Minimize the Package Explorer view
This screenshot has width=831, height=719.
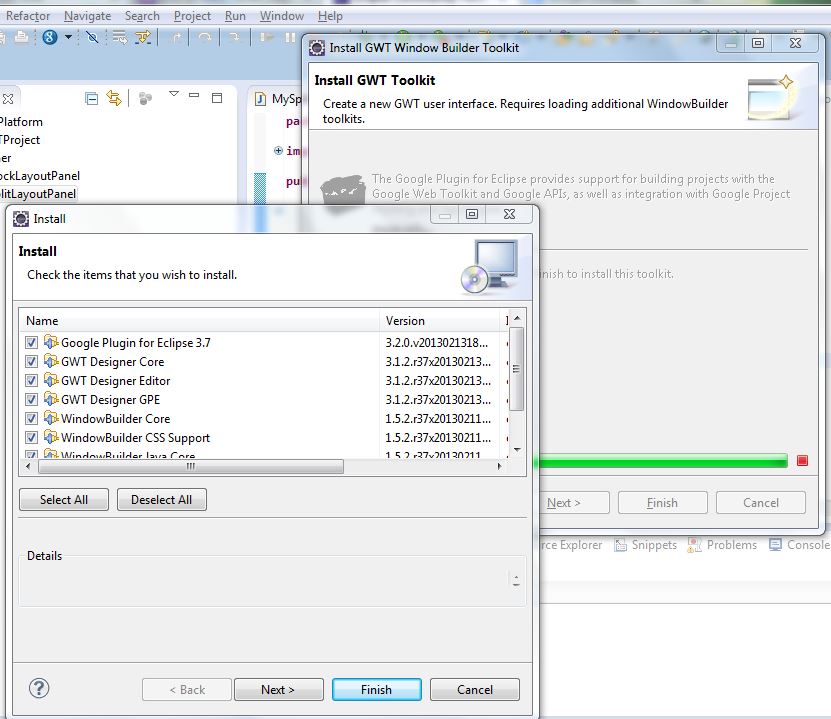pos(194,96)
